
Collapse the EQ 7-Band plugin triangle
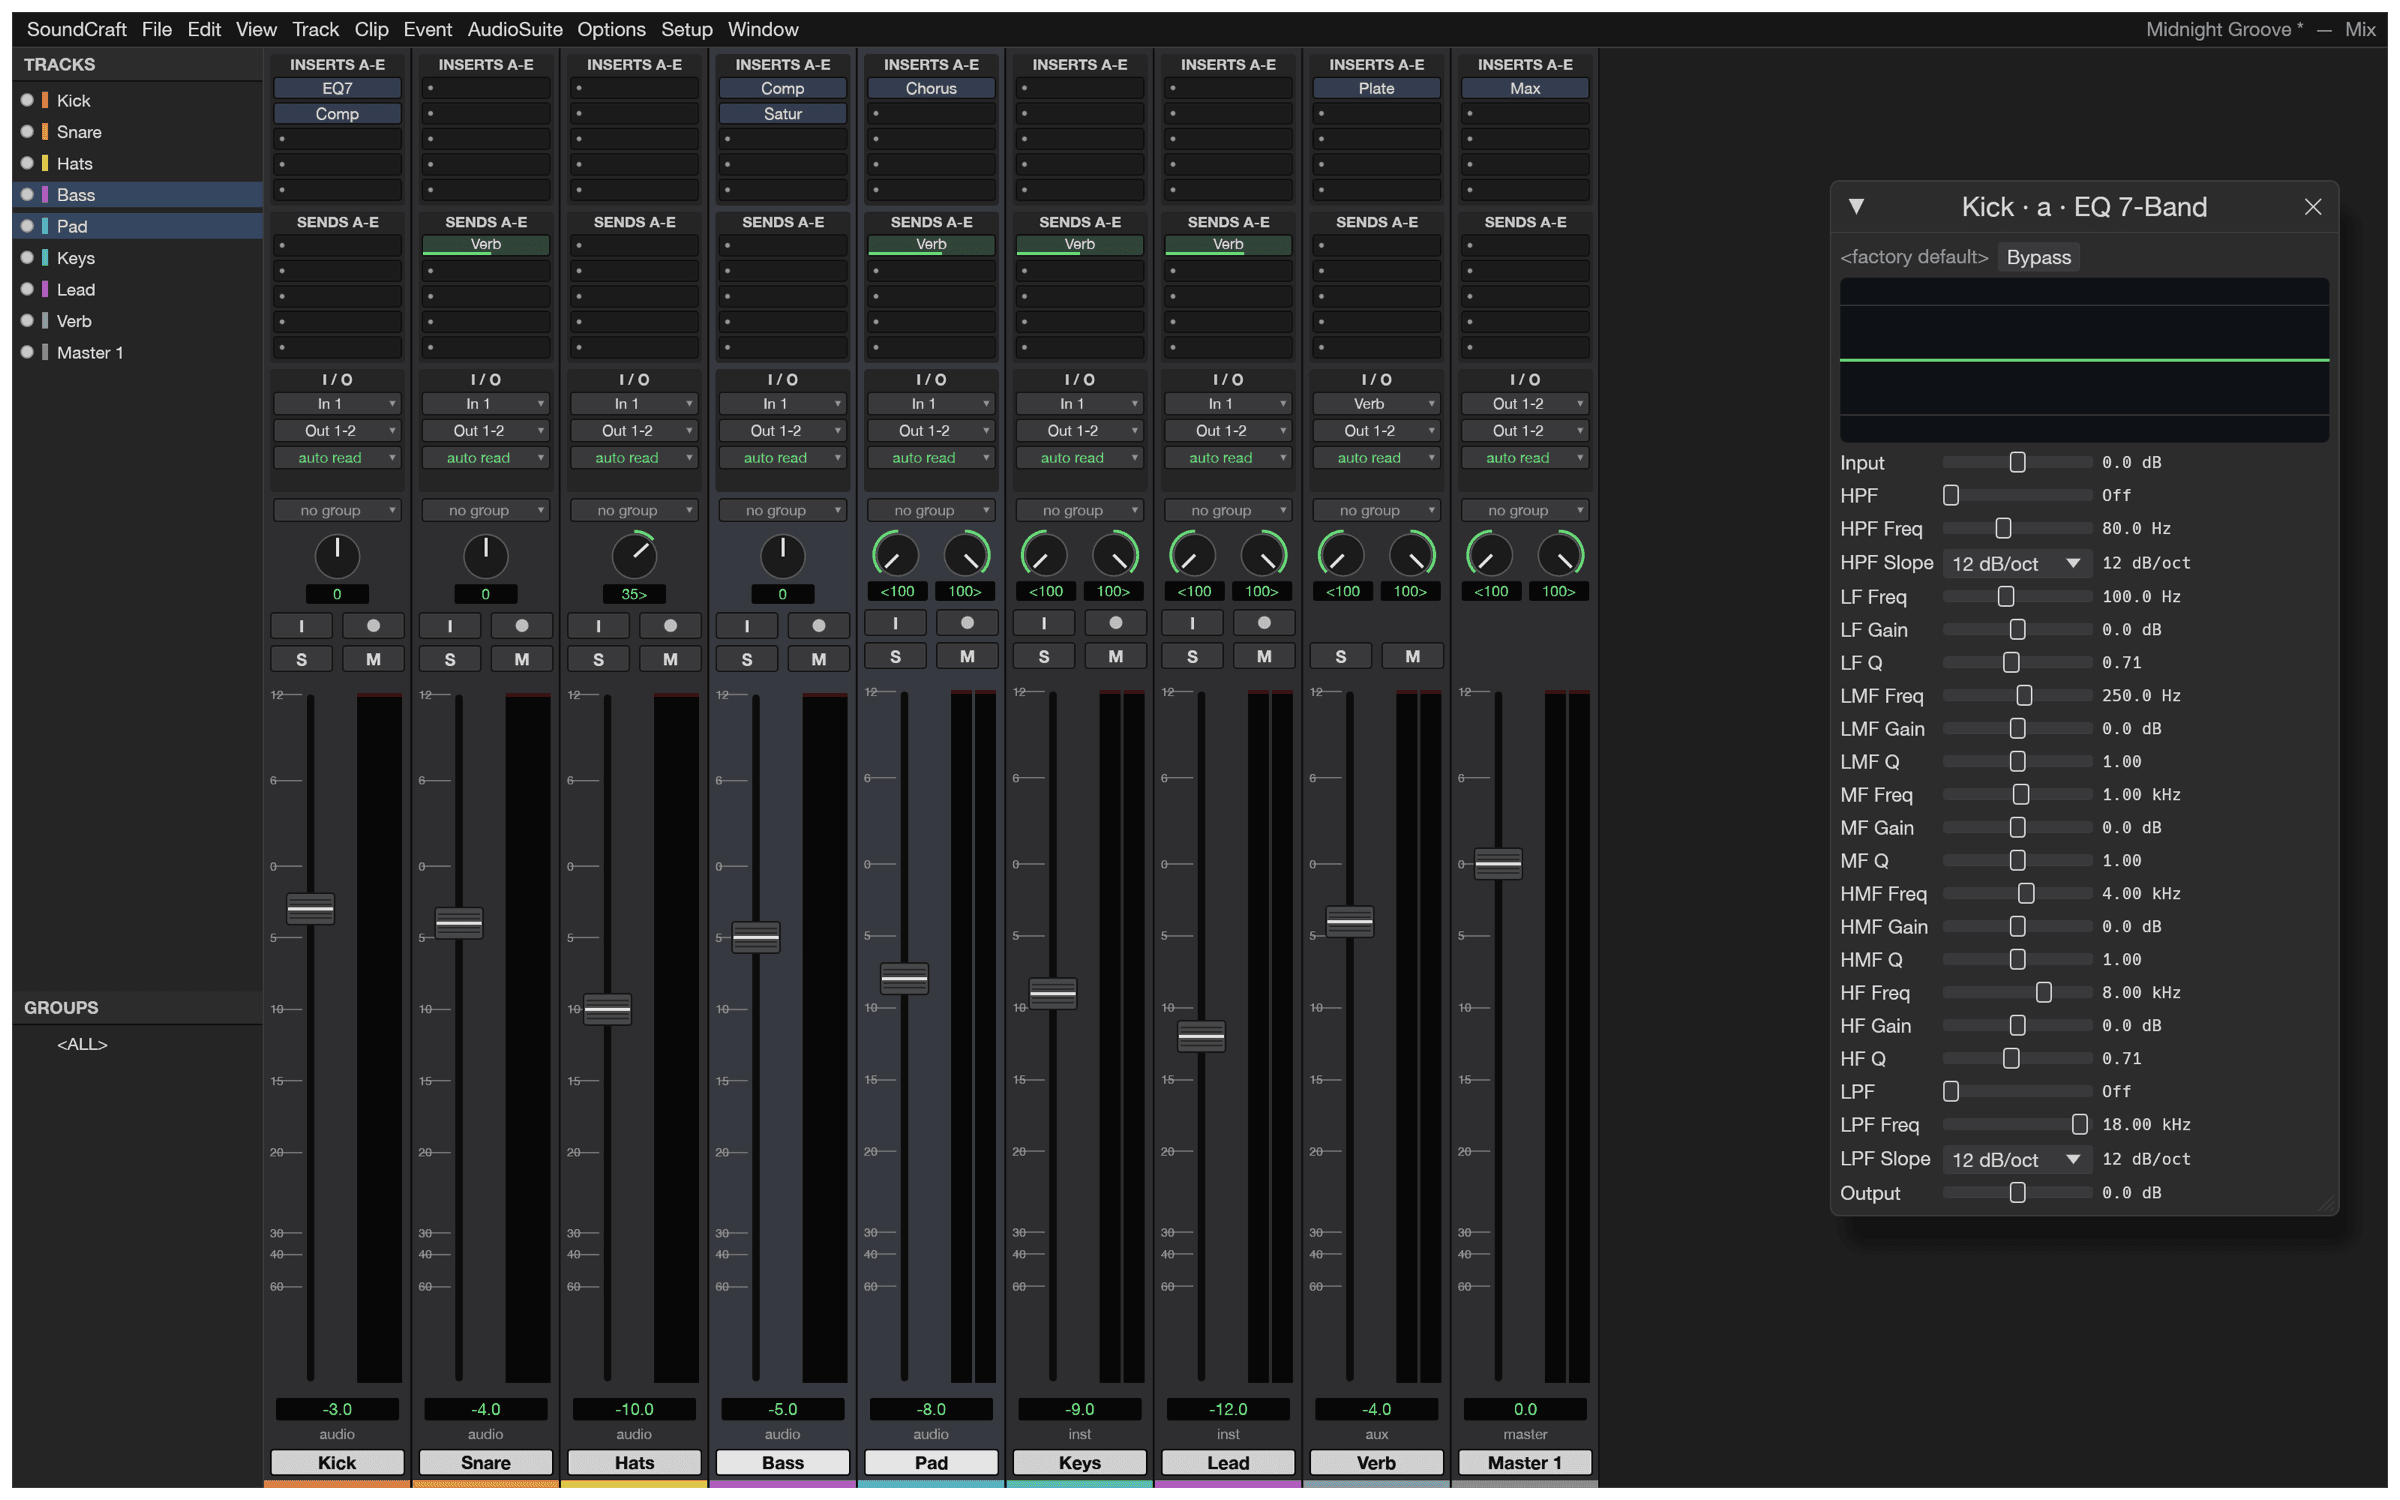1857,206
